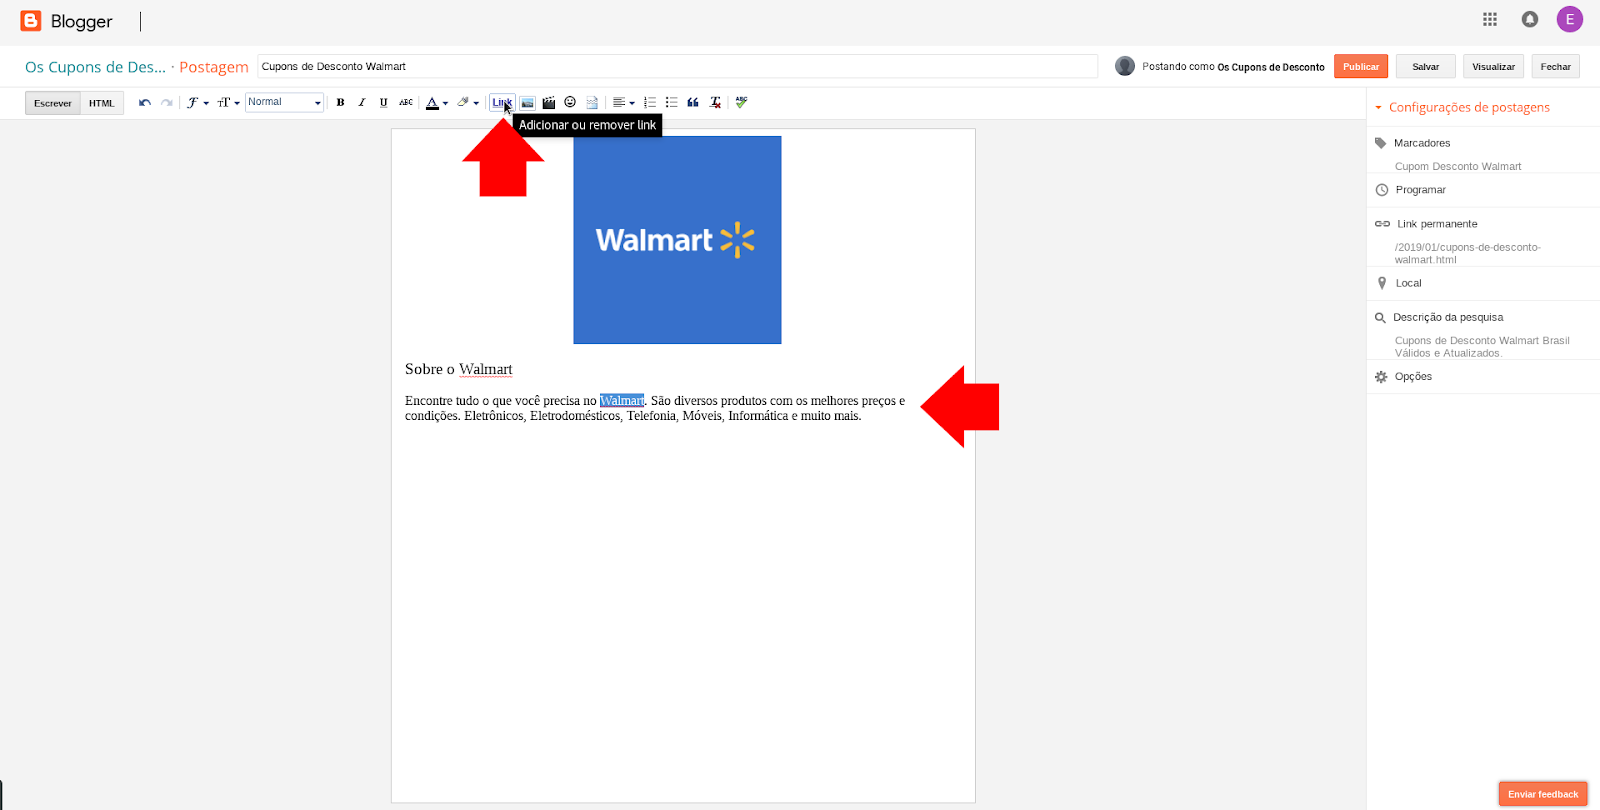Insert an image into the post
This screenshot has width=1600, height=810.
tap(527, 103)
